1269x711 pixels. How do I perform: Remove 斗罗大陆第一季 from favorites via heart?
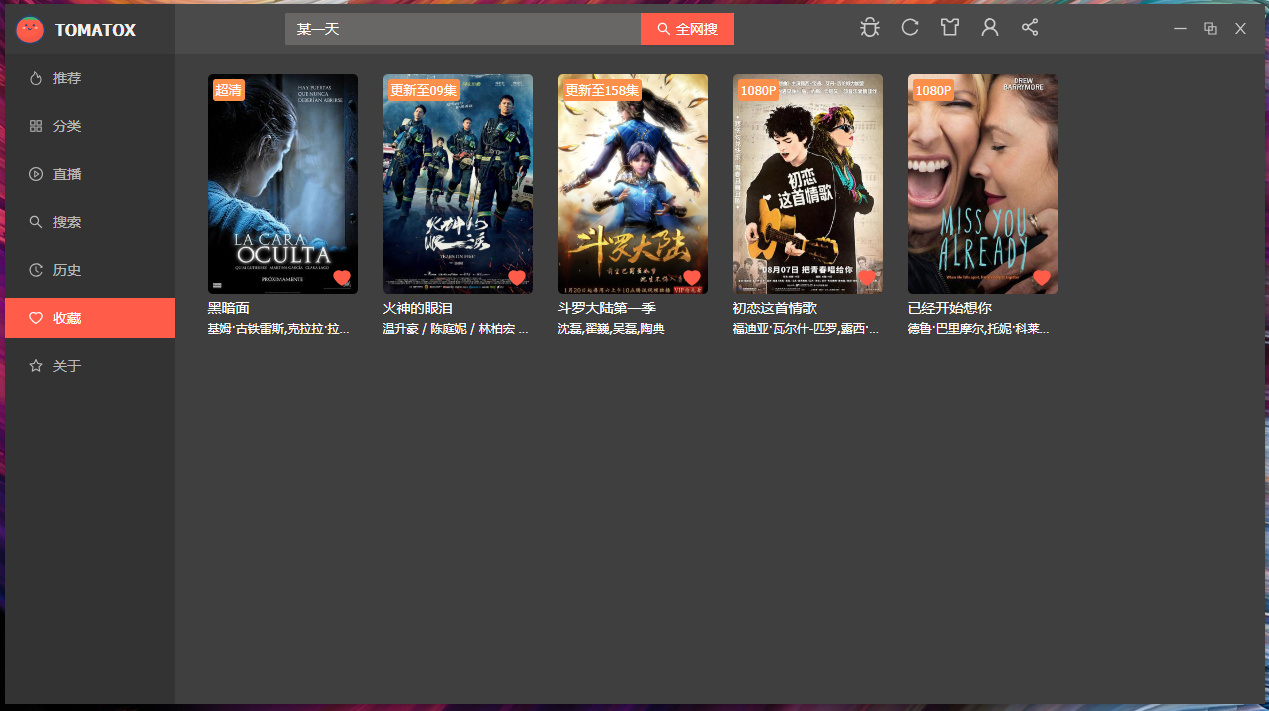pyautogui.click(x=692, y=278)
